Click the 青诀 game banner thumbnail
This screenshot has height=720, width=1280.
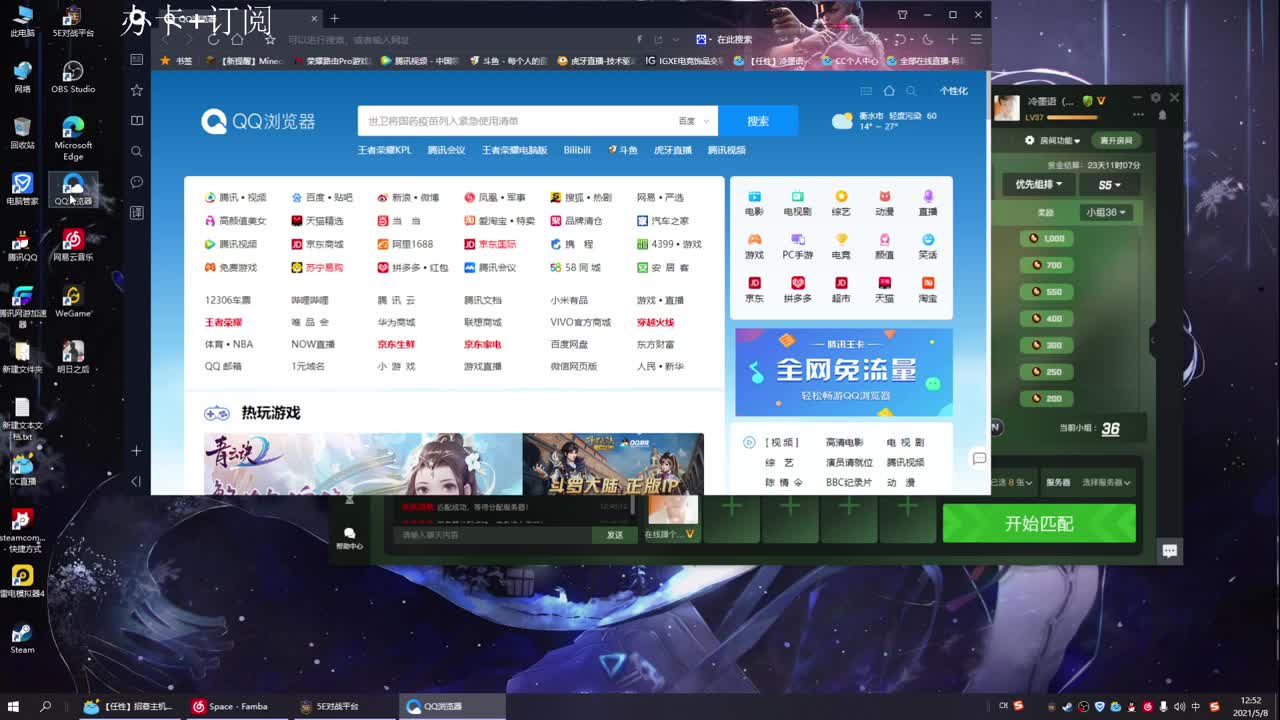click(x=363, y=464)
